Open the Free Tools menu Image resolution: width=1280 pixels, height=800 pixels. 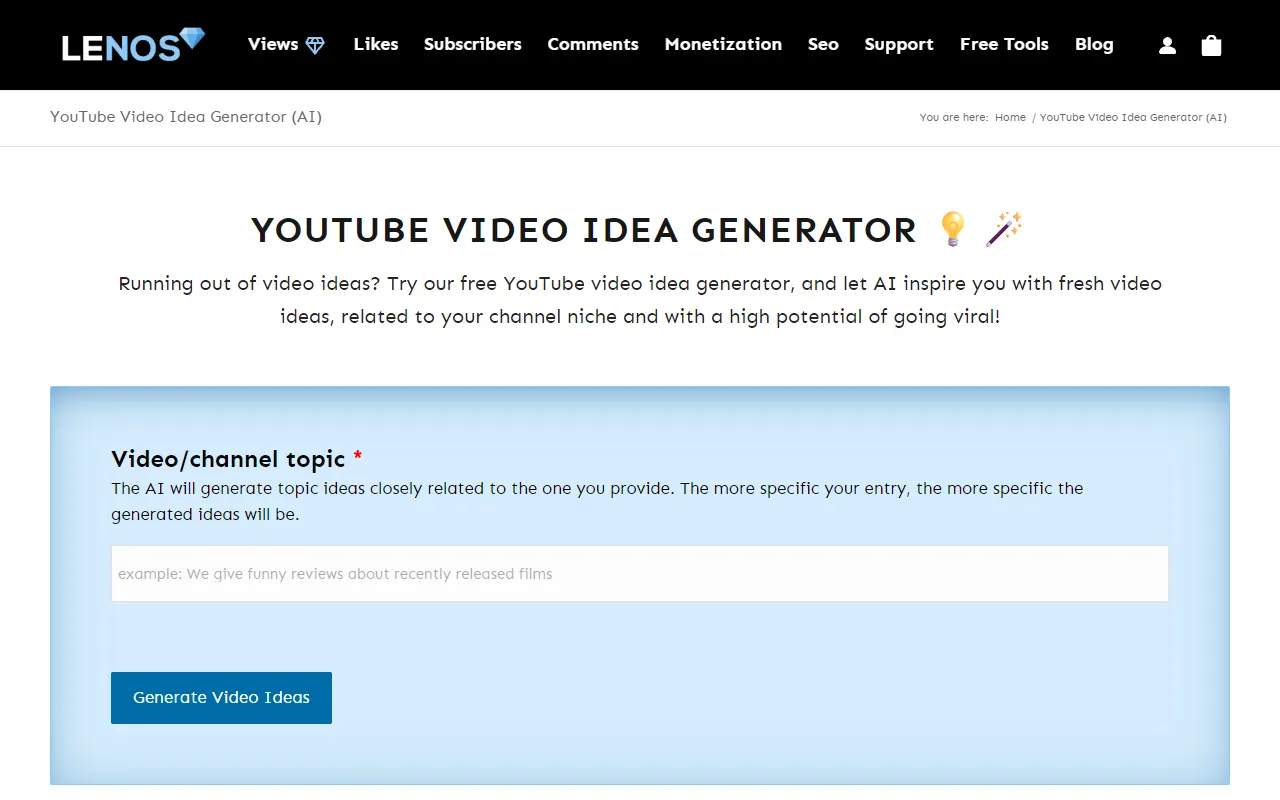coord(1004,44)
